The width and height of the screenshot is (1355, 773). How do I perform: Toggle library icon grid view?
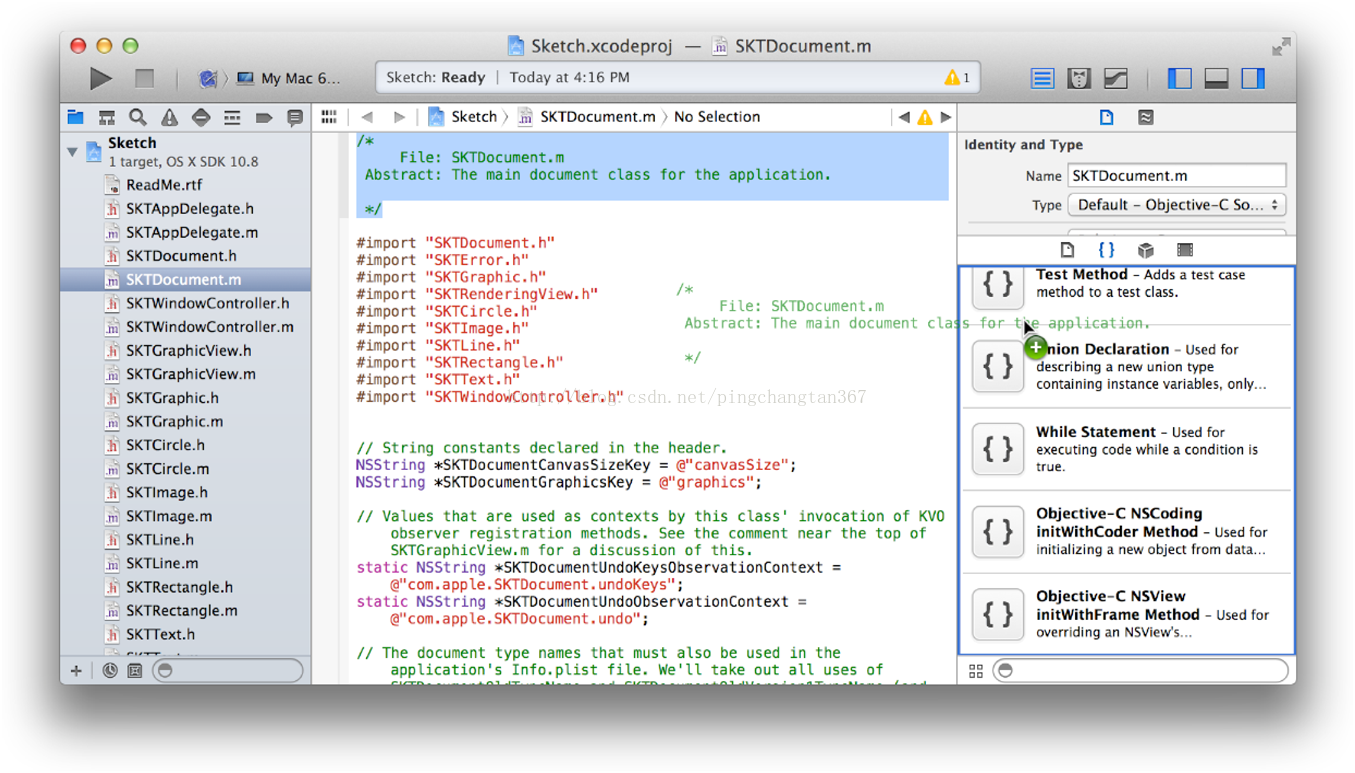tap(976, 671)
